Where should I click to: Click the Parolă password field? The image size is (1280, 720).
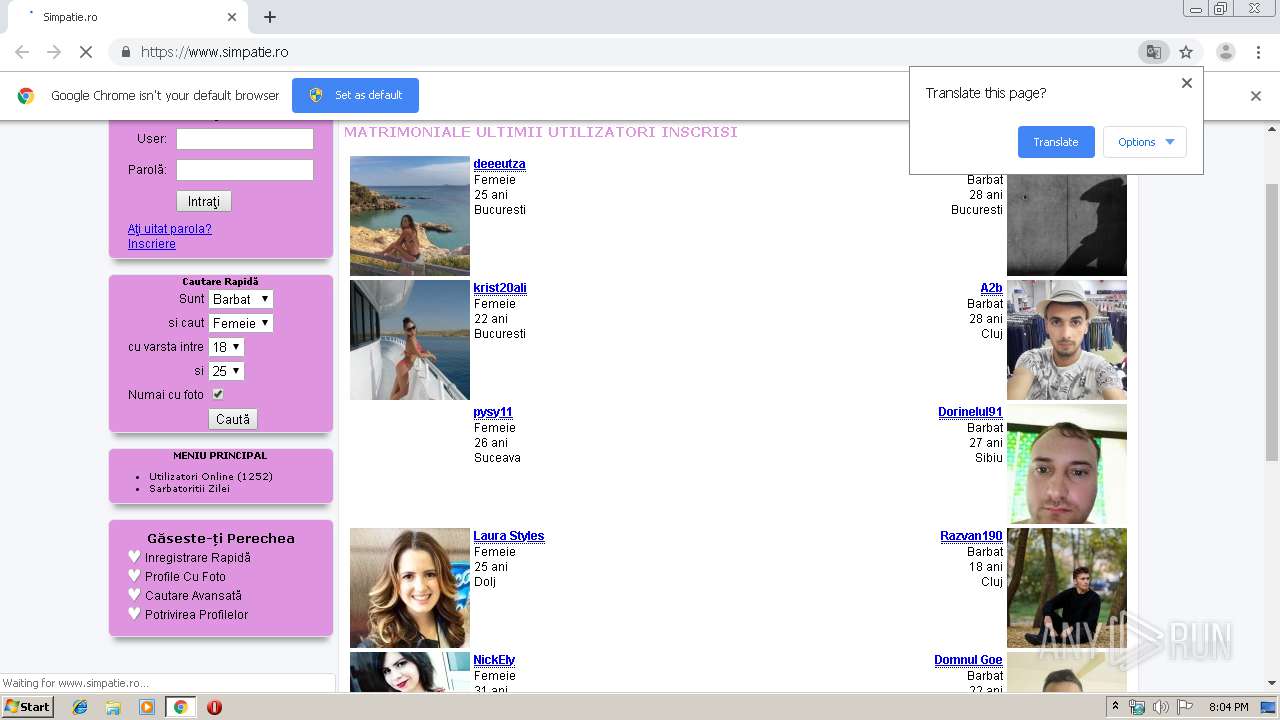[x=245, y=170]
